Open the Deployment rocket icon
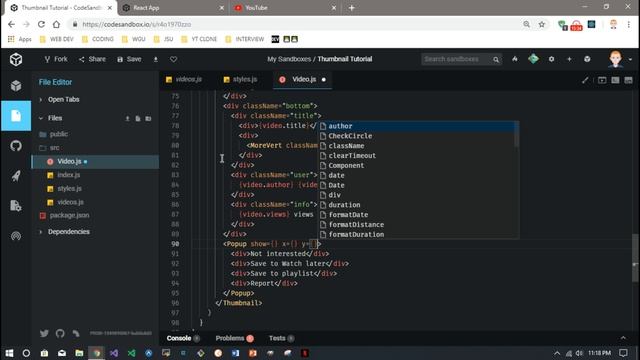Image resolution: width=640 pixels, height=360 pixels. point(16,176)
